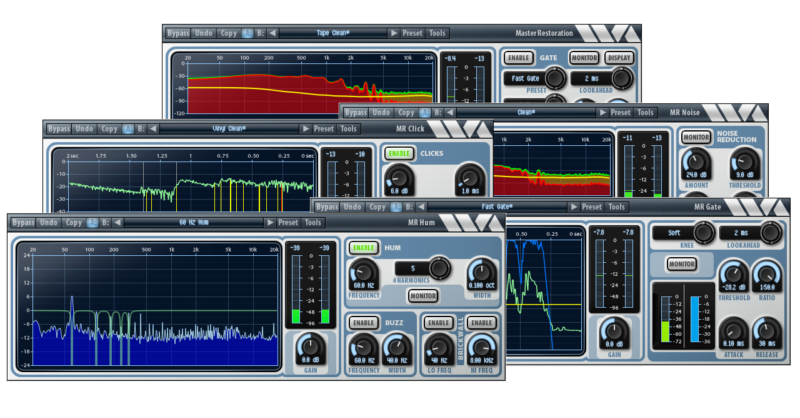
Task: Click the Monitor button in MR Gate
Action: 682,264
